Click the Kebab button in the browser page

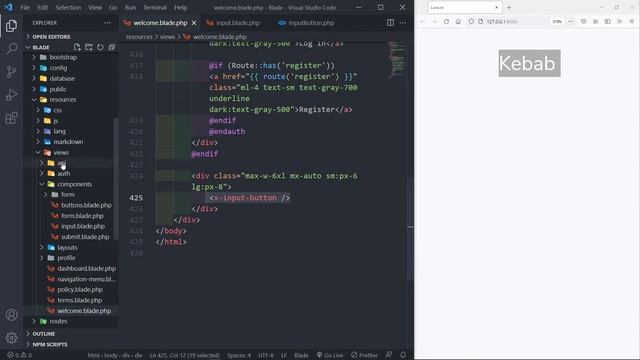pyautogui.click(x=529, y=63)
